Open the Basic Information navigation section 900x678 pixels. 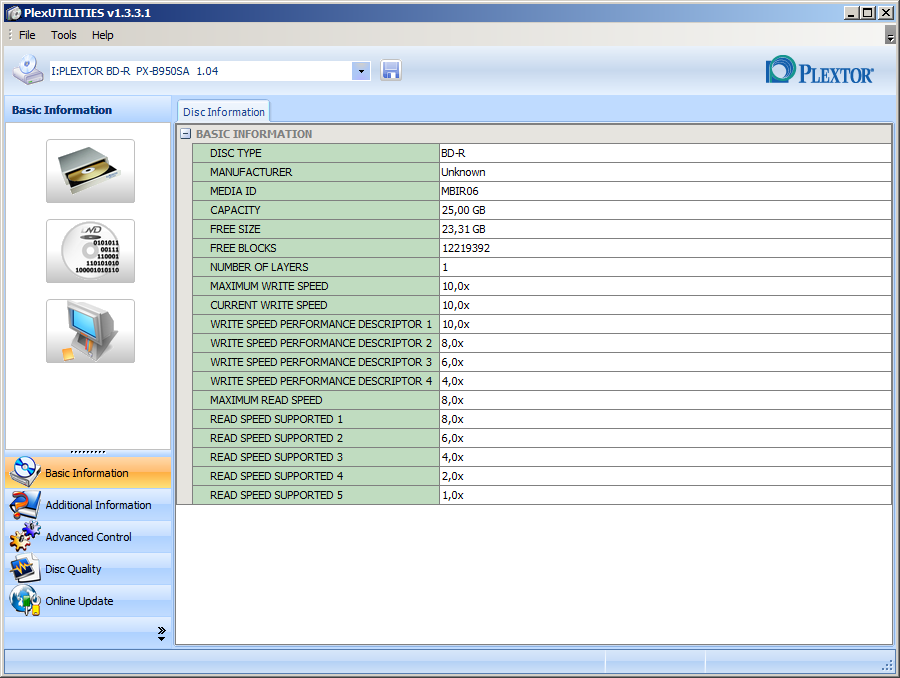point(88,472)
